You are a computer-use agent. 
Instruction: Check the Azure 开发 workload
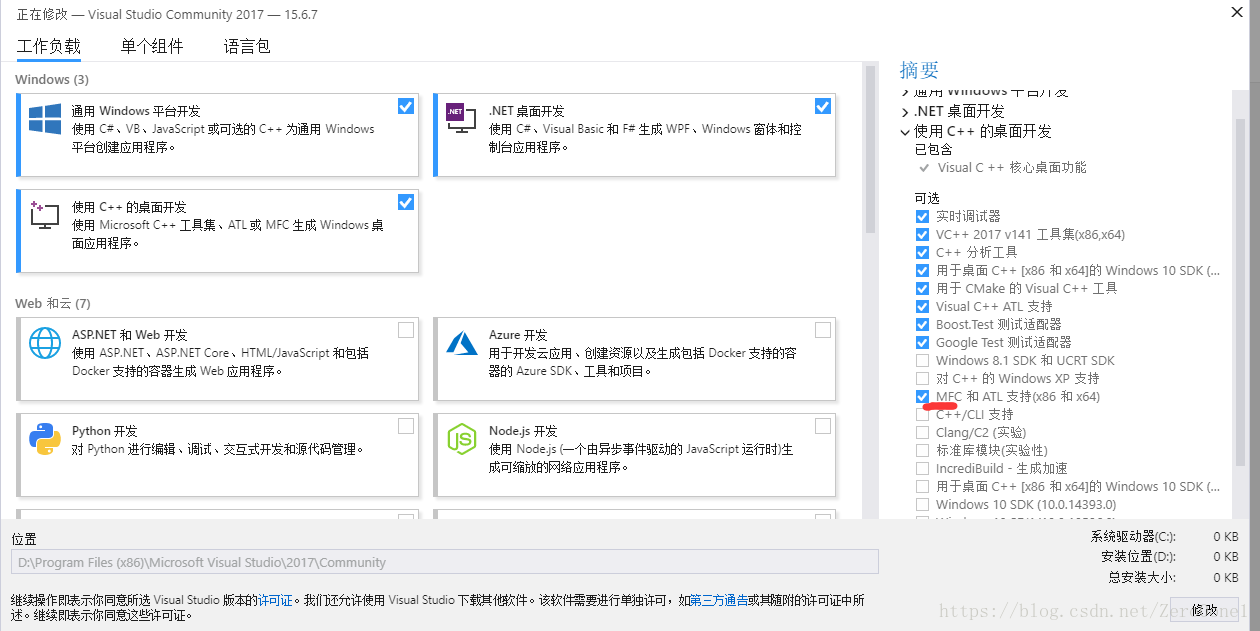(x=822, y=330)
